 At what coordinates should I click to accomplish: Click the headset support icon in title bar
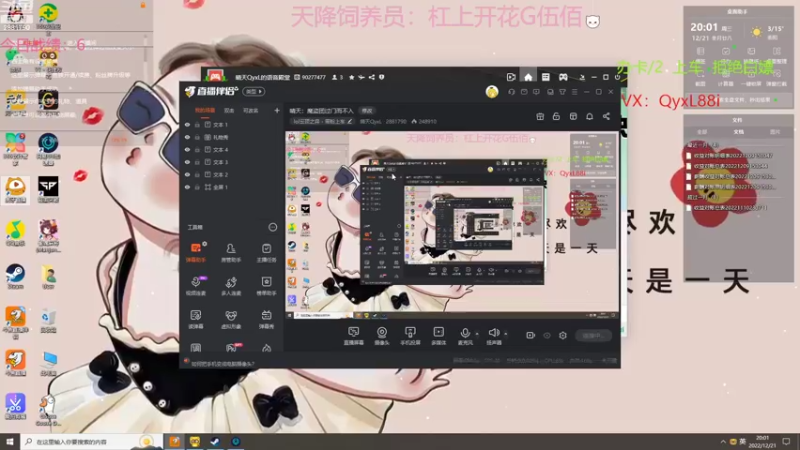click(x=511, y=92)
